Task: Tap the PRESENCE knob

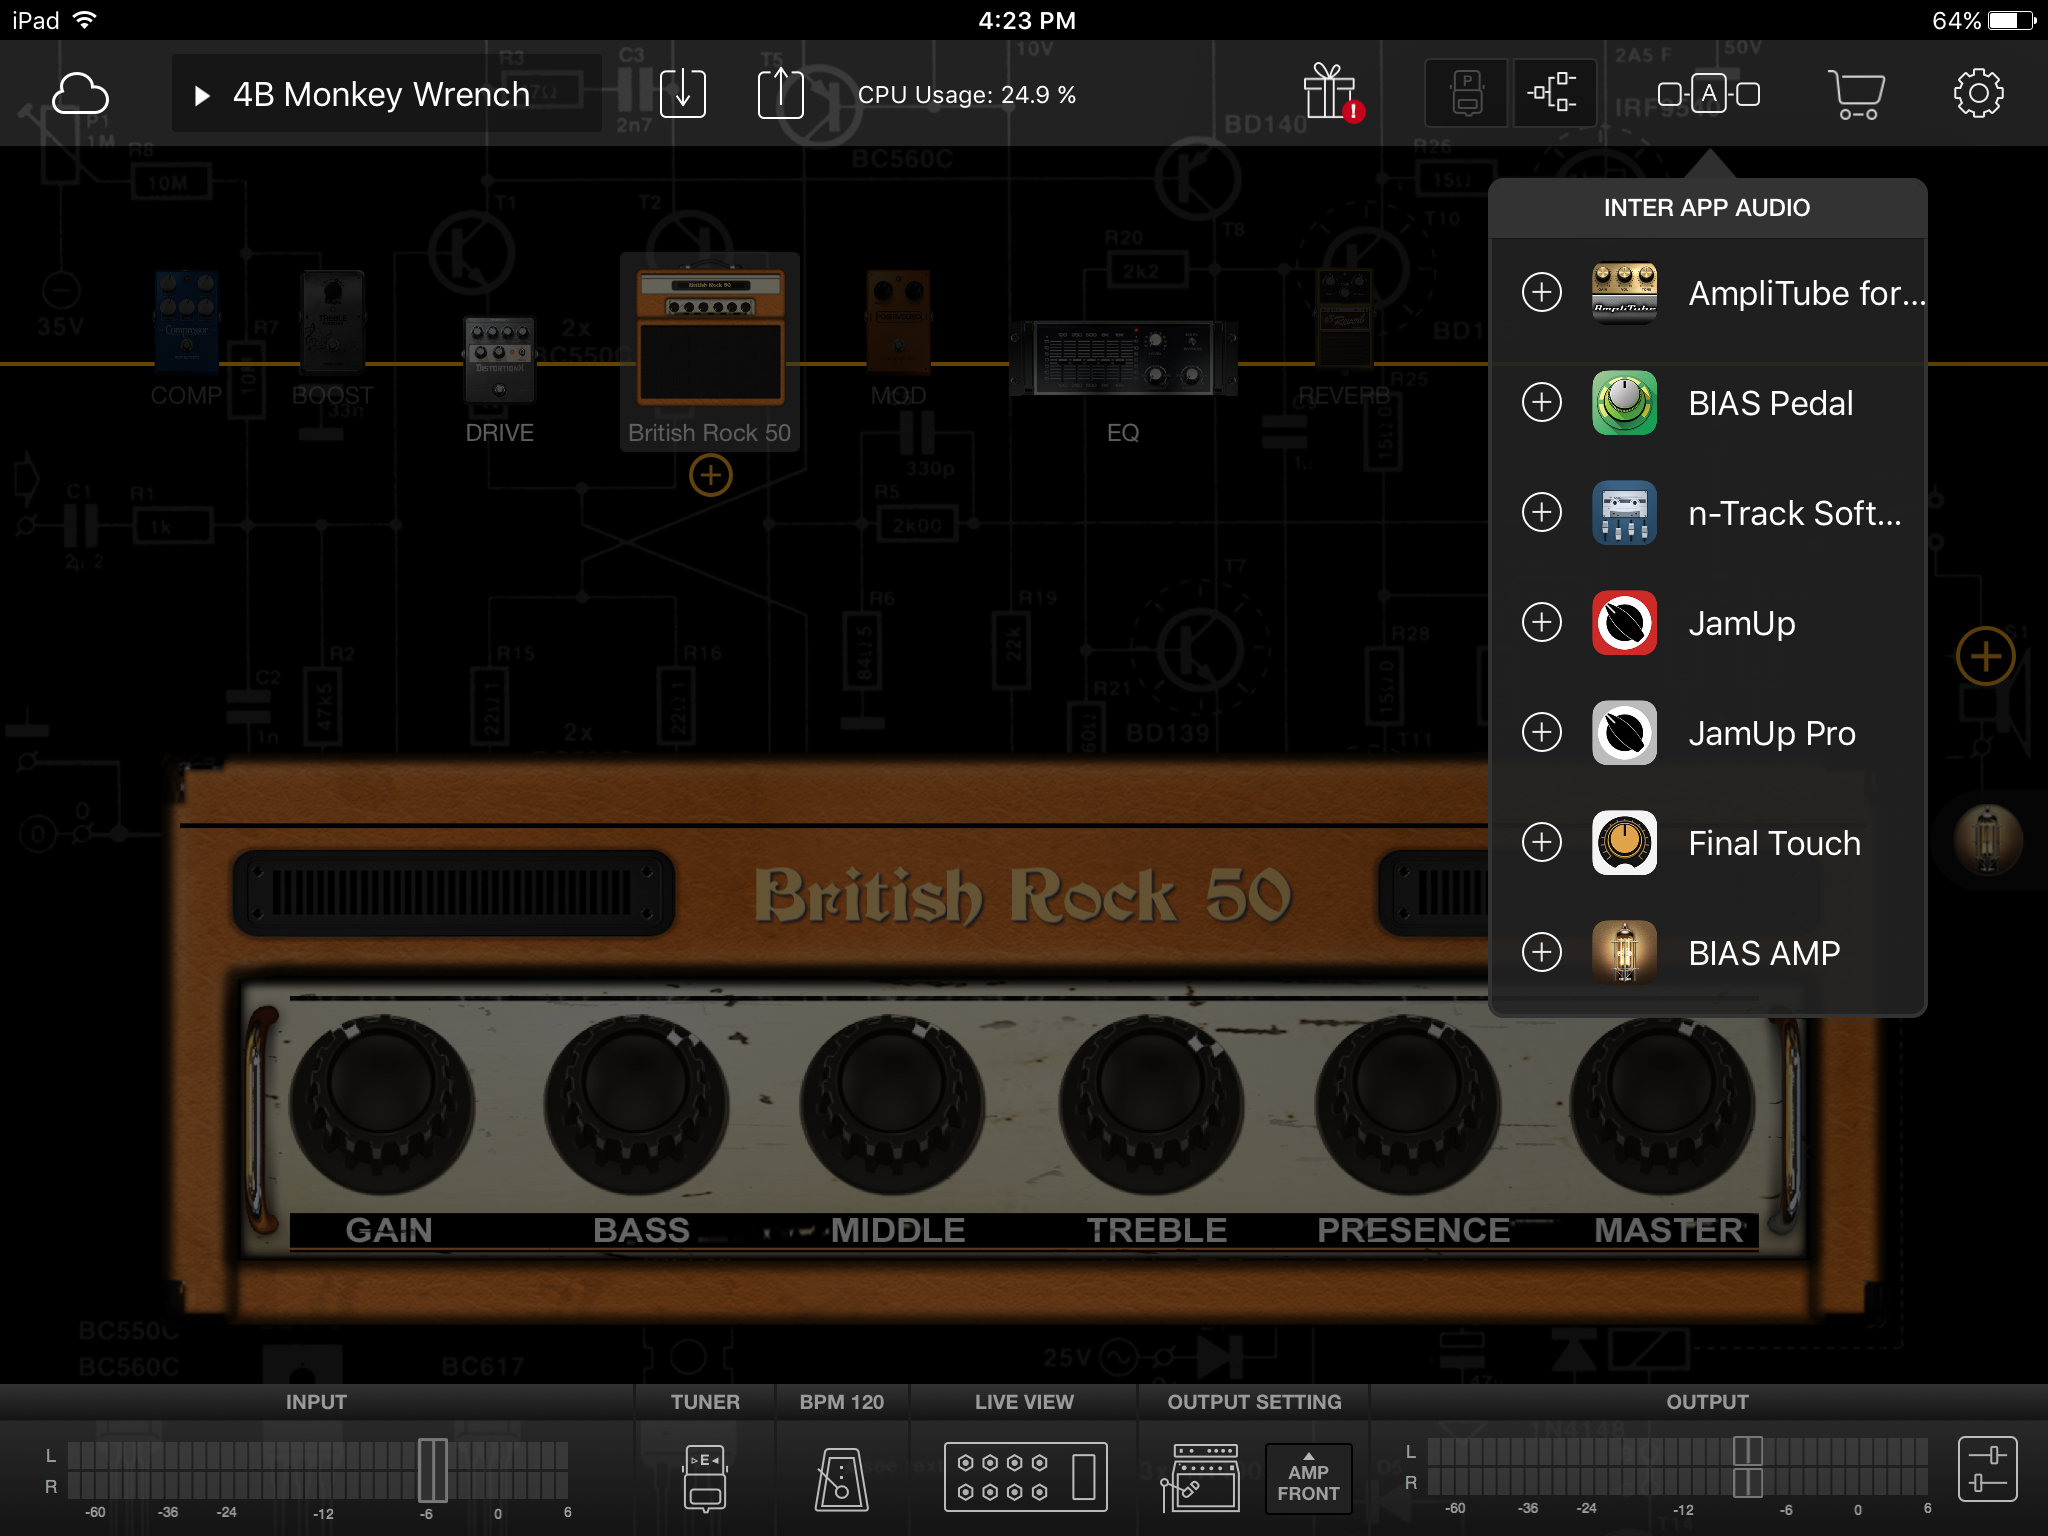Action: (x=1407, y=1104)
